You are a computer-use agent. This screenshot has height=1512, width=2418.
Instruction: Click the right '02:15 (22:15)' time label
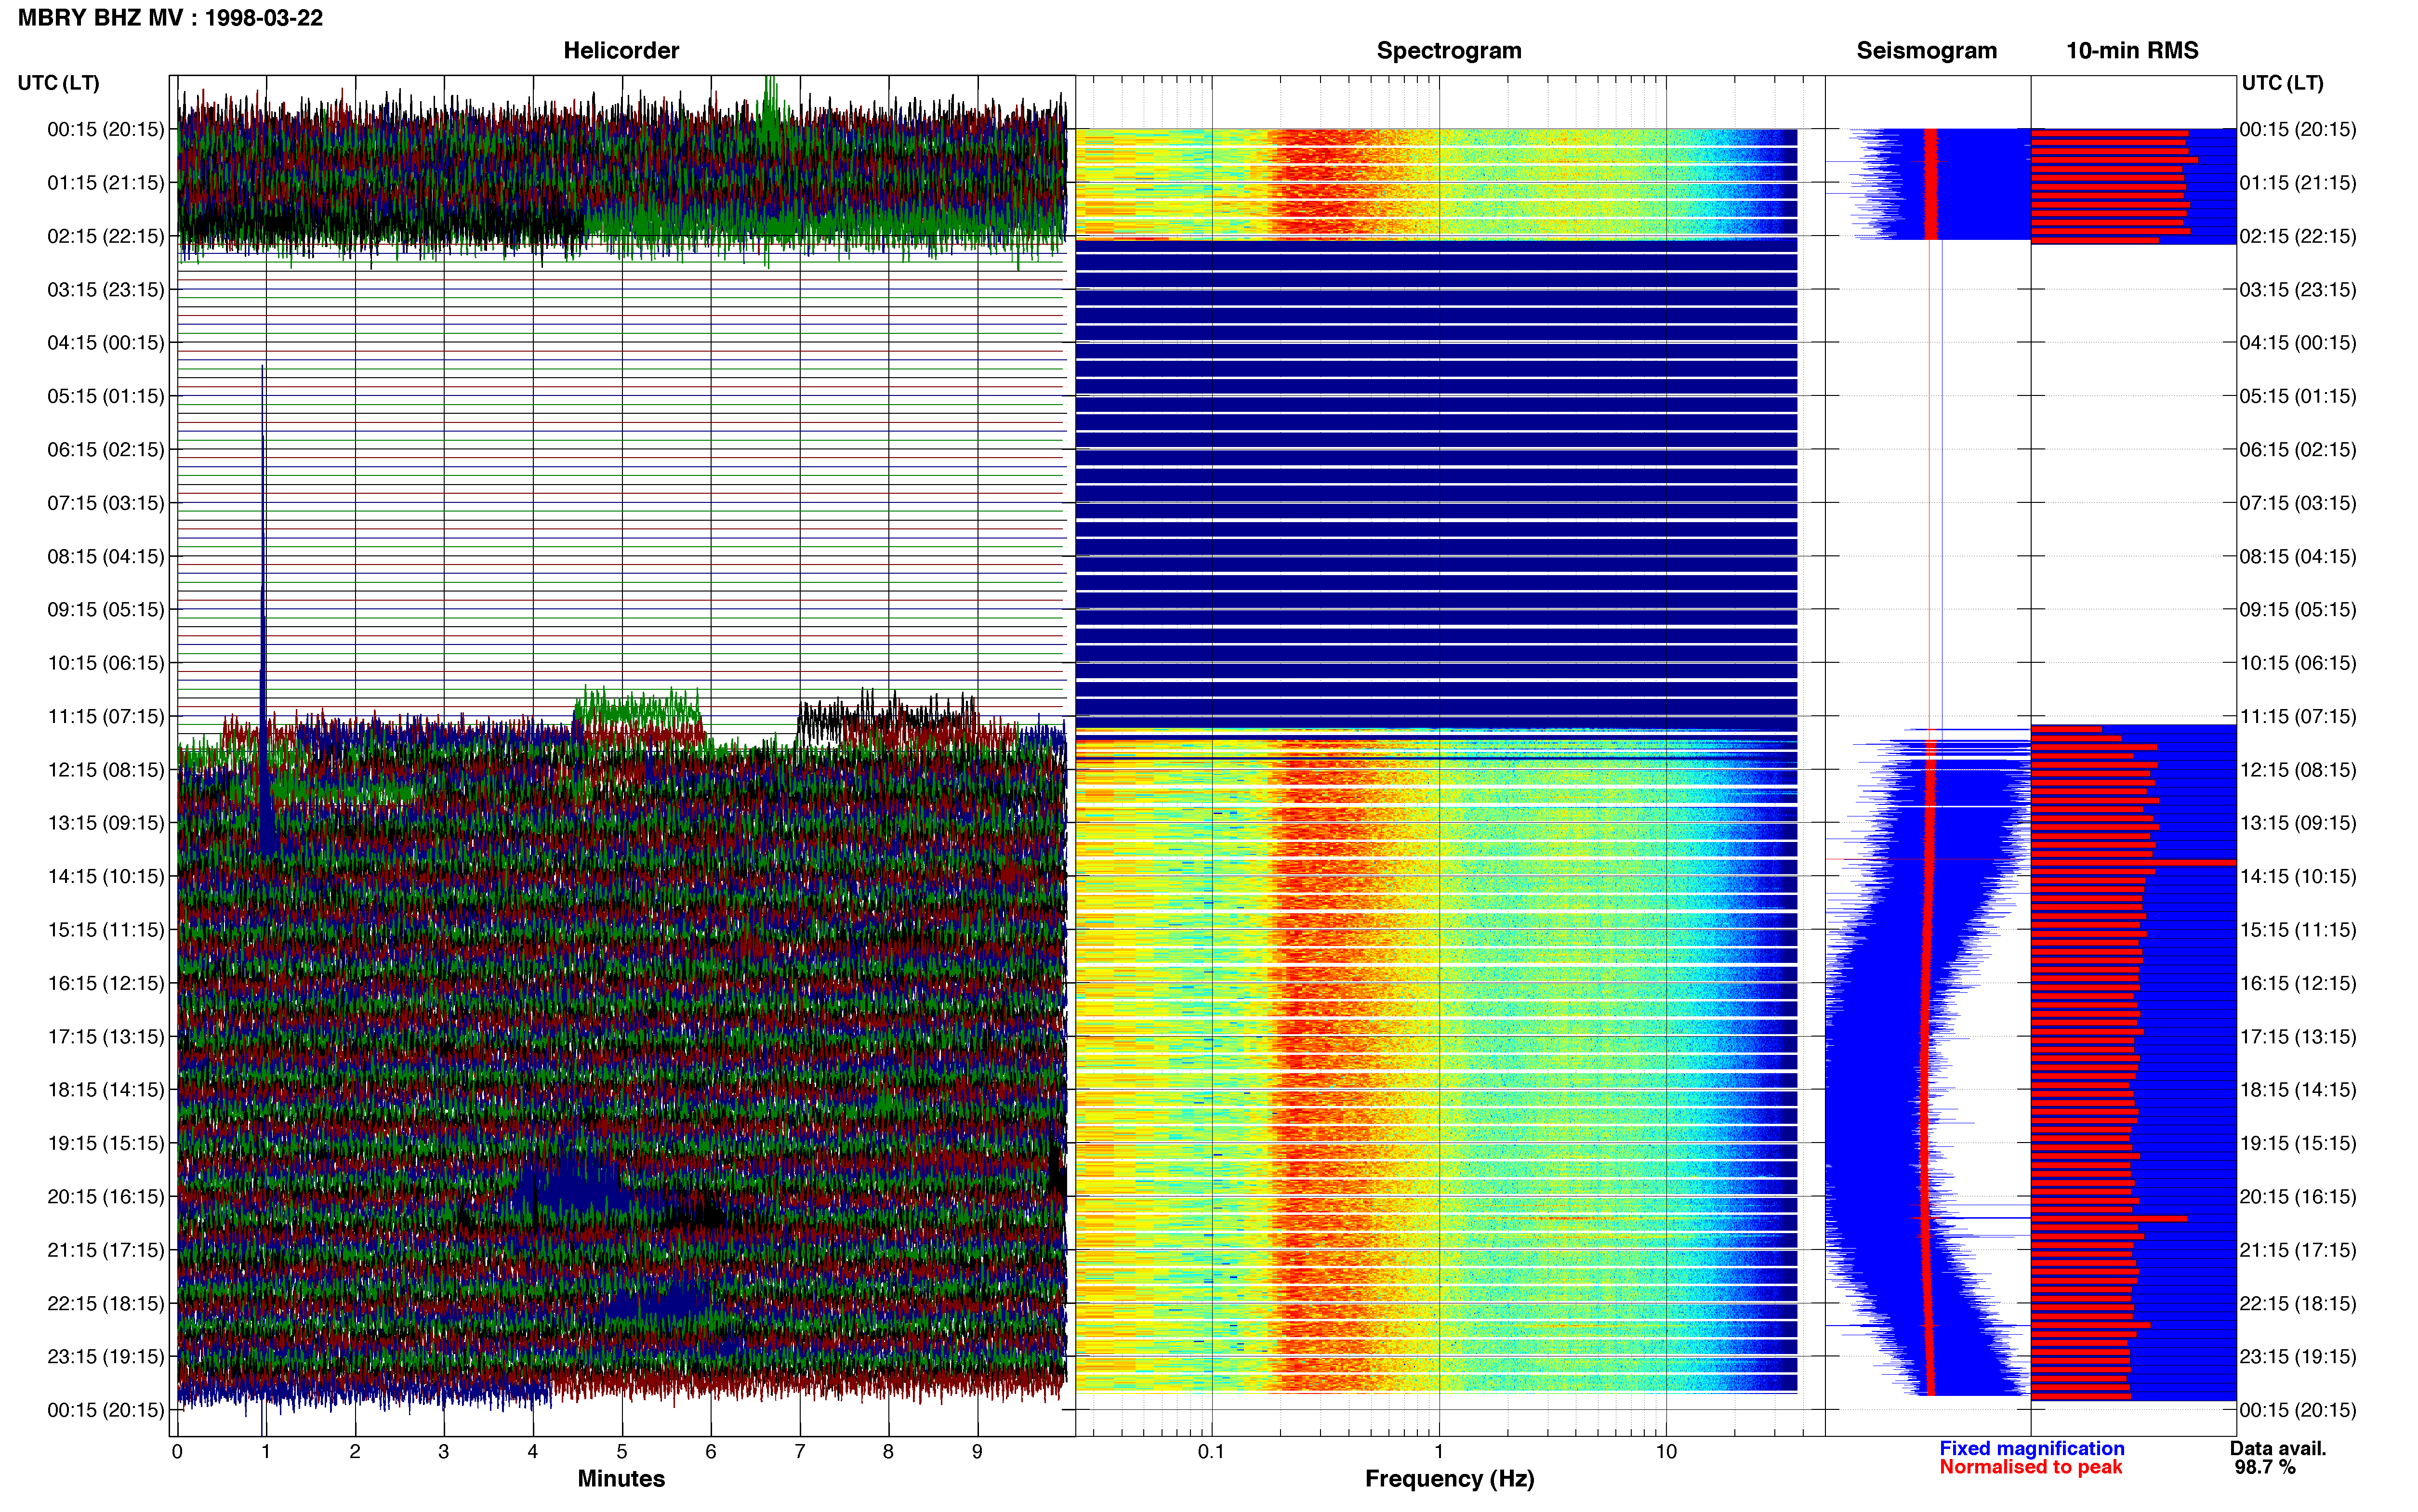(2297, 237)
